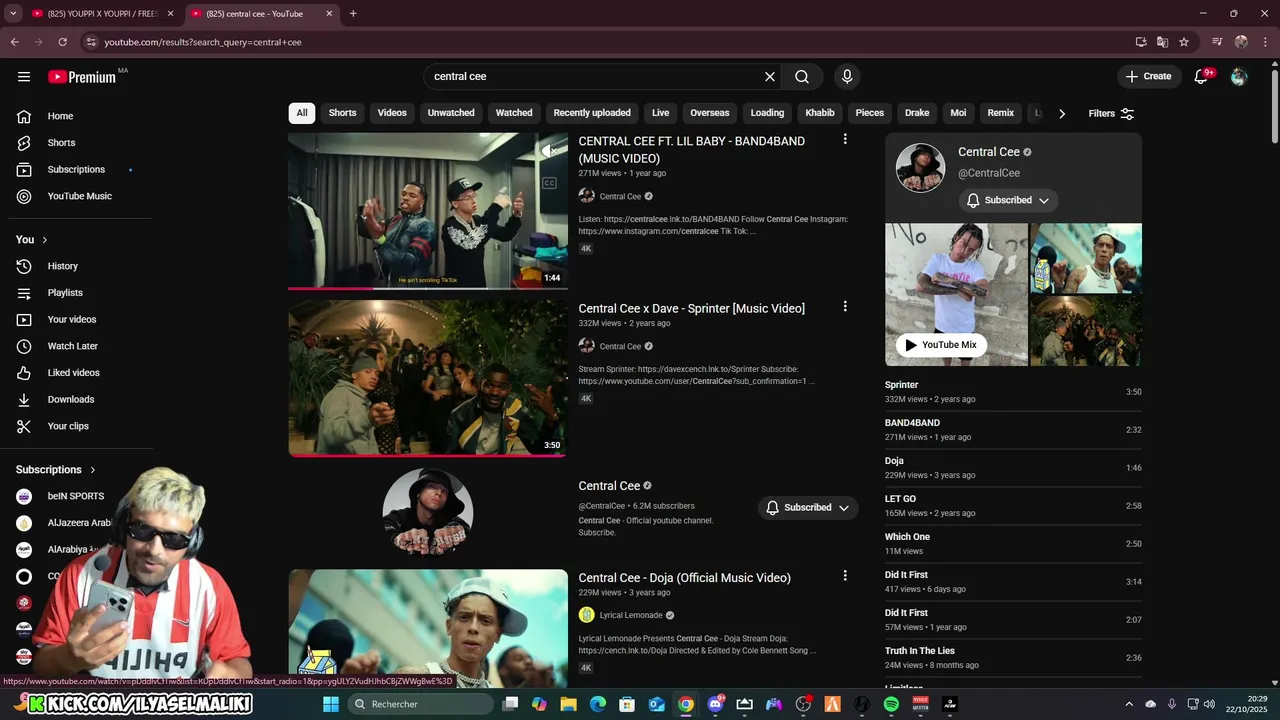Select the Shorts filter chip
This screenshot has width=1280, height=720.
tap(343, 113)
